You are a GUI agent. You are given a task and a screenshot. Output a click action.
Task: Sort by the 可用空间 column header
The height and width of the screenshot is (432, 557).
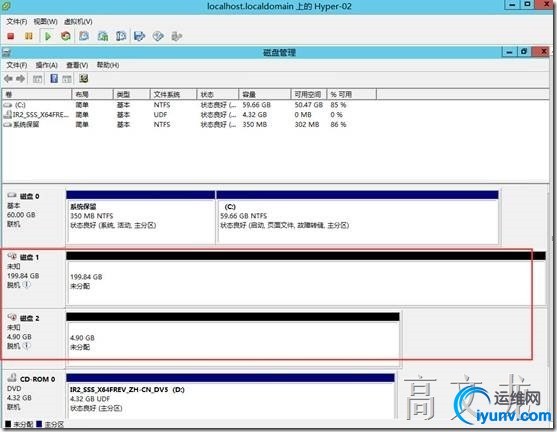[x=309, y=94]
